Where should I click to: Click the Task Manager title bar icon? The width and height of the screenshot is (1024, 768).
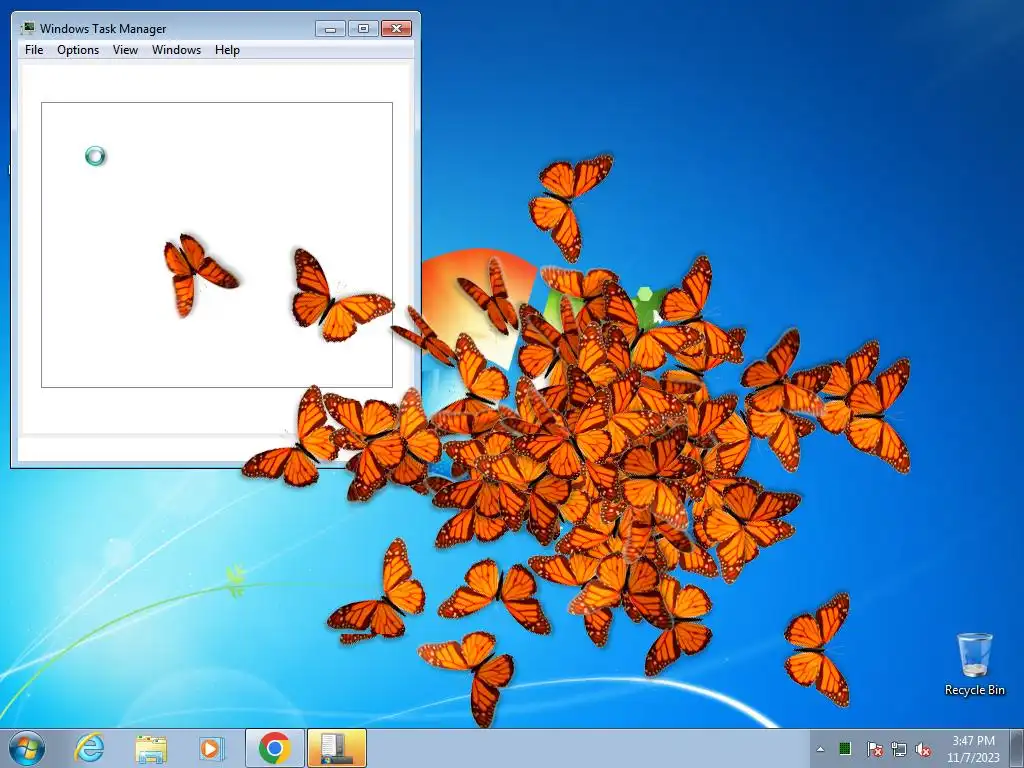point(28,28)
